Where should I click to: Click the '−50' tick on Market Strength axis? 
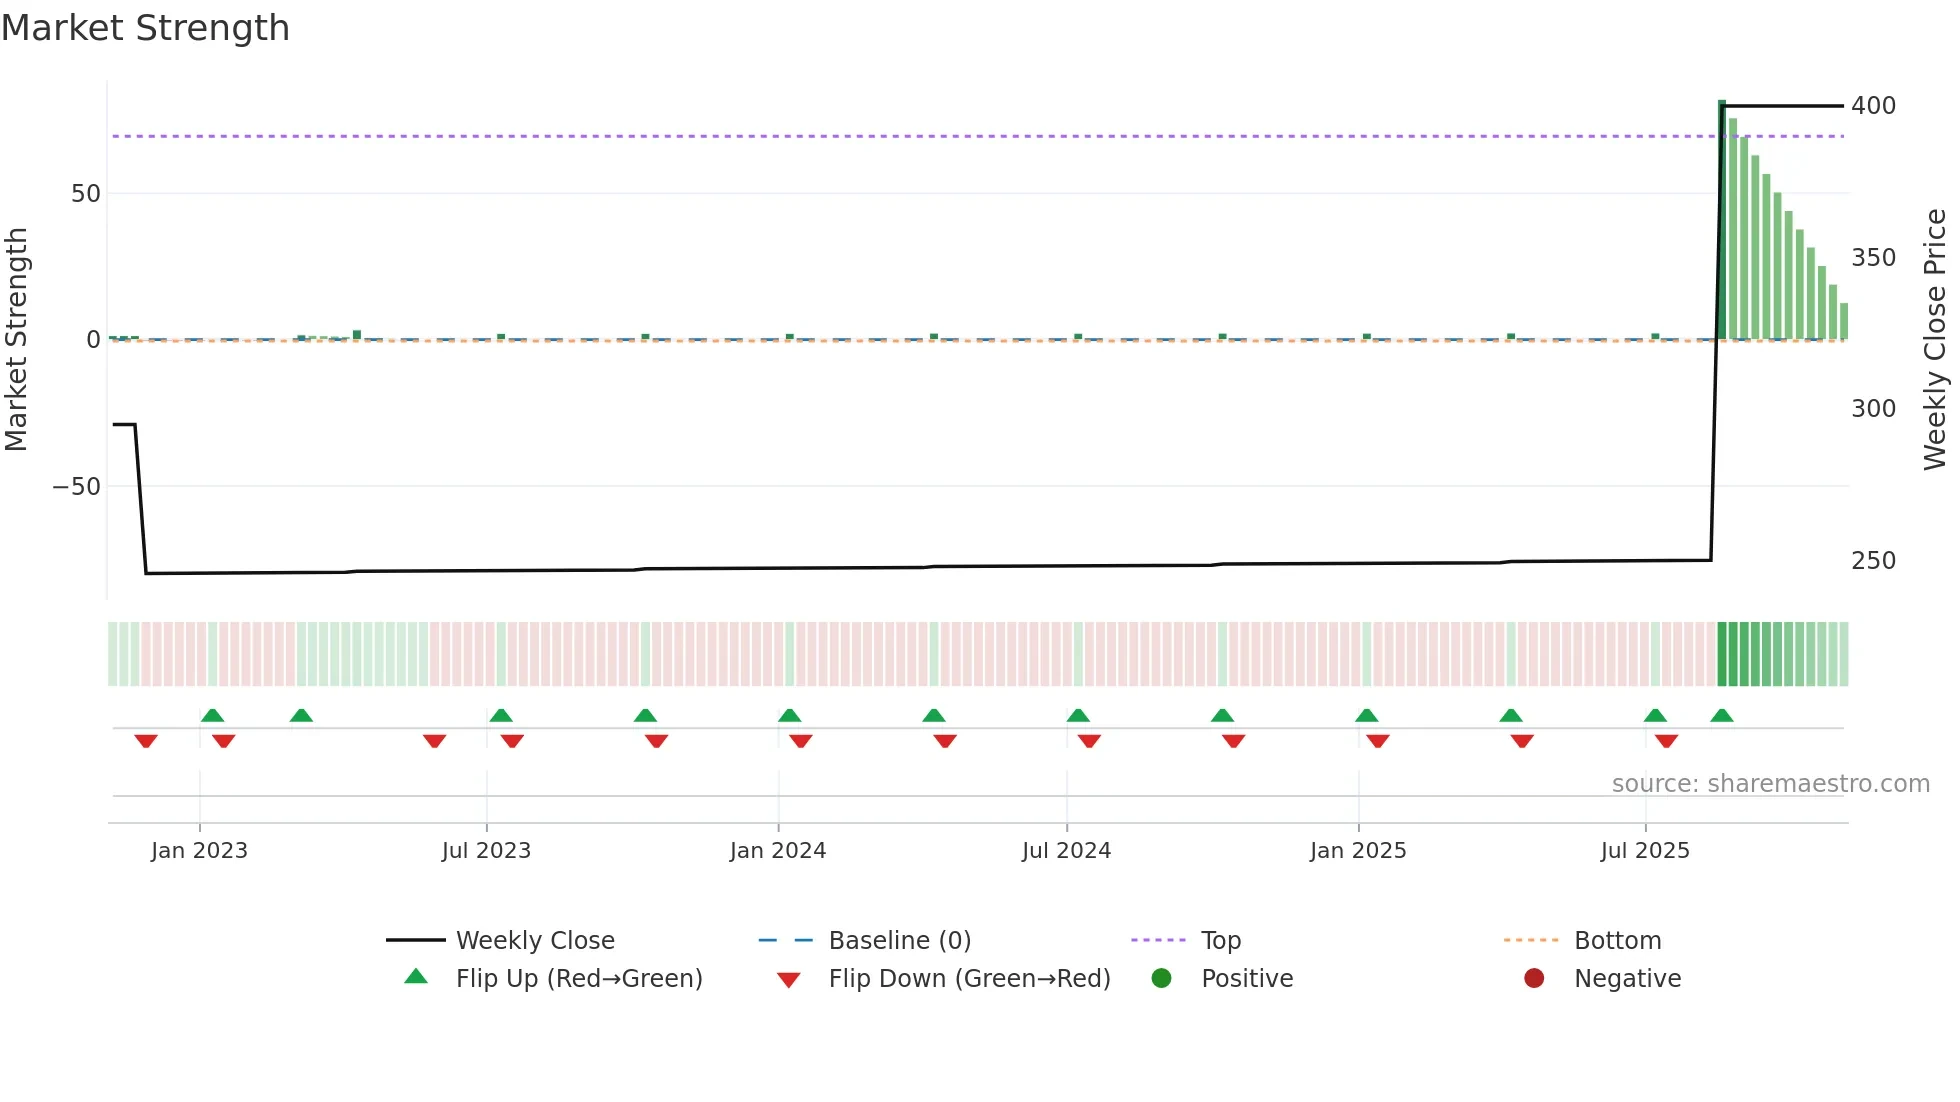(77, 487)
